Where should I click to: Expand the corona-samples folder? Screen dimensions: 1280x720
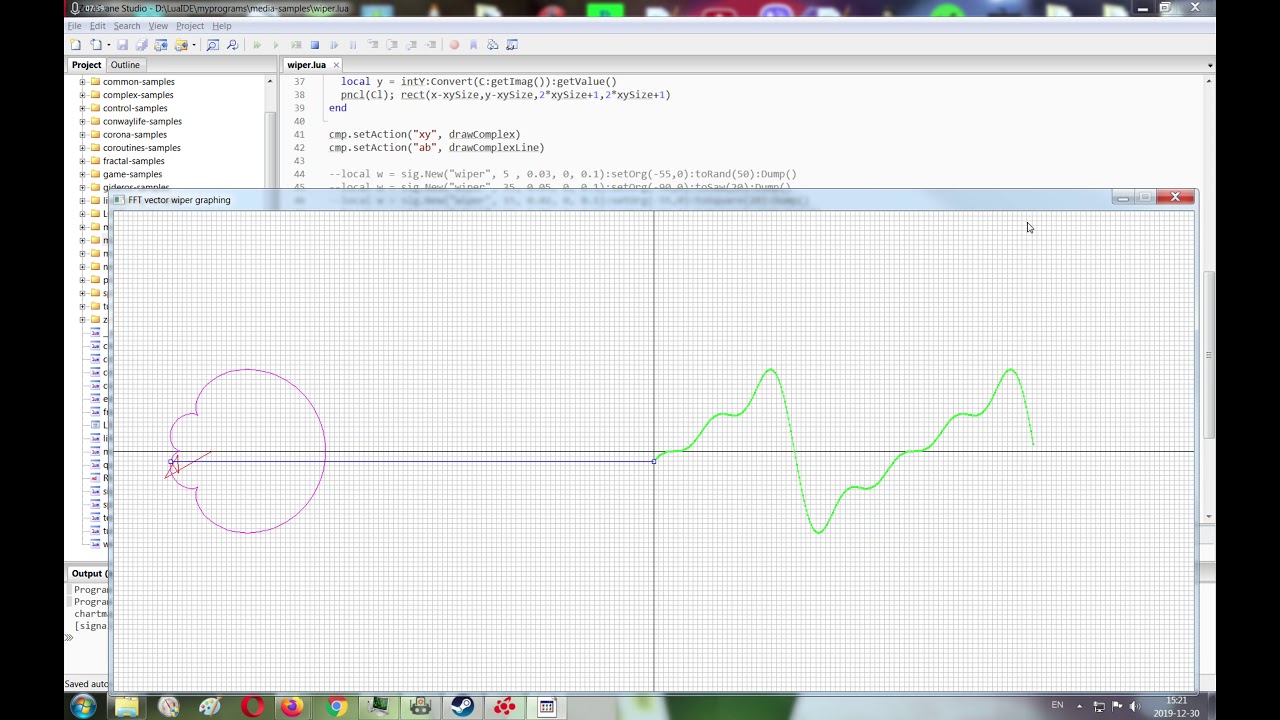pos(83,135)
